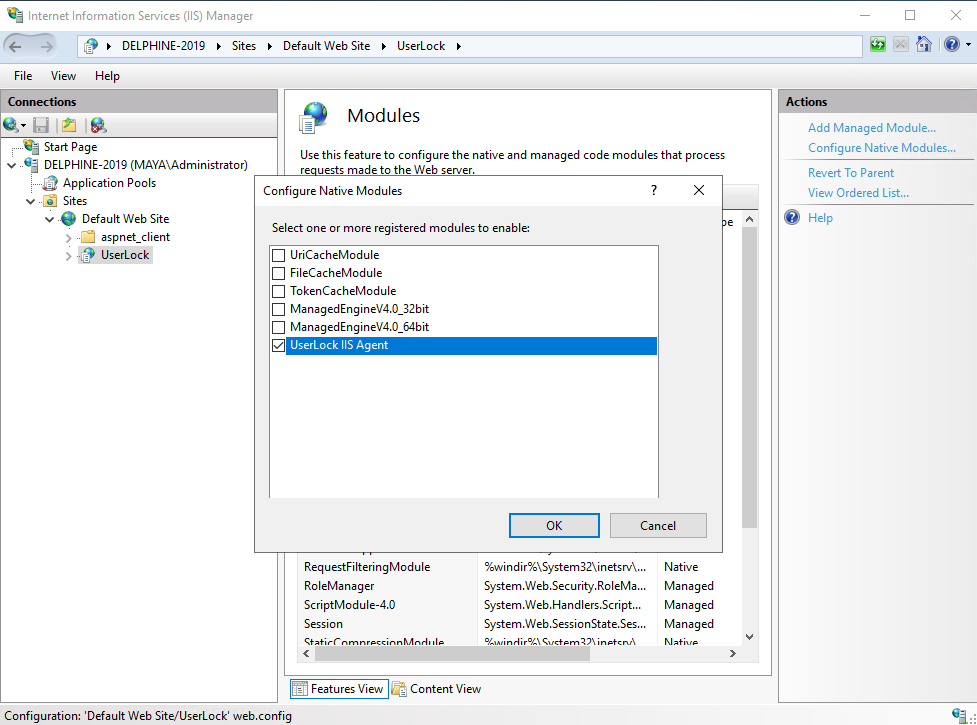The height and width of the screenshot is (725, 977).
Task: Collapse the DELPHINE-2019 server node
Action: pyautogui.click(x=12, y=165)
